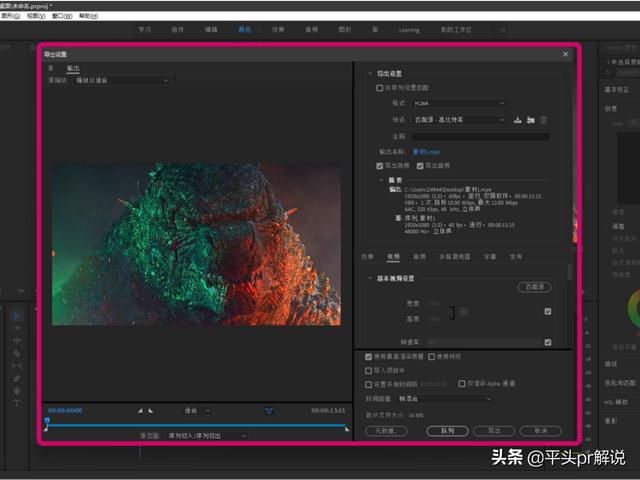Select the Hand tool in background toolbar
The width and height of the screenshot is (640, 480).
click(17, 391)
